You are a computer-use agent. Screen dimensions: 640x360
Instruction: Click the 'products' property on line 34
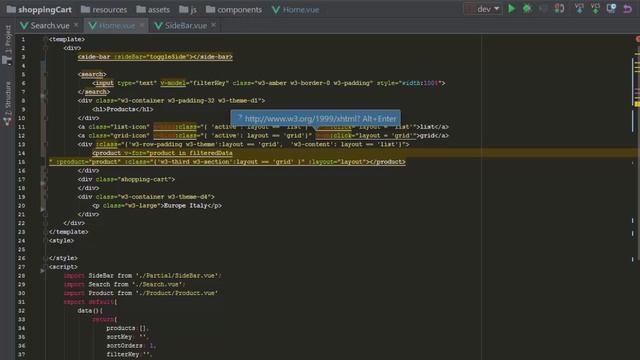pyautogui.click(x=121, y=328)
